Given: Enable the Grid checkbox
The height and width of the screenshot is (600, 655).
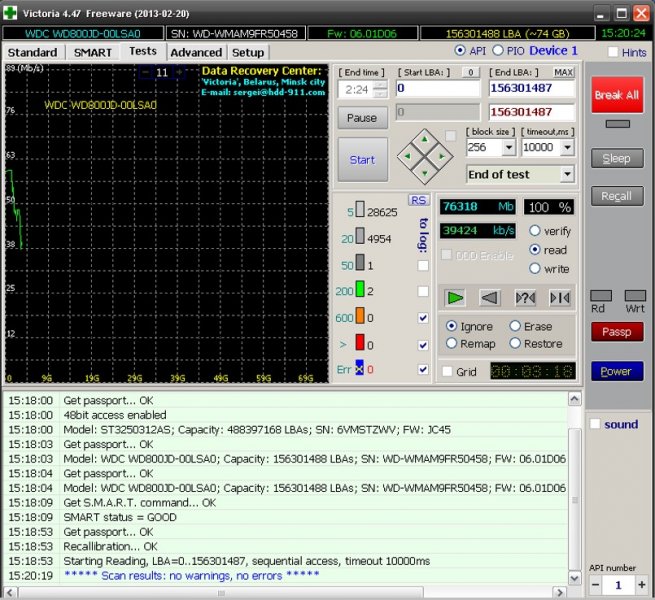Looking at the screenshot, I should point(447,371).
